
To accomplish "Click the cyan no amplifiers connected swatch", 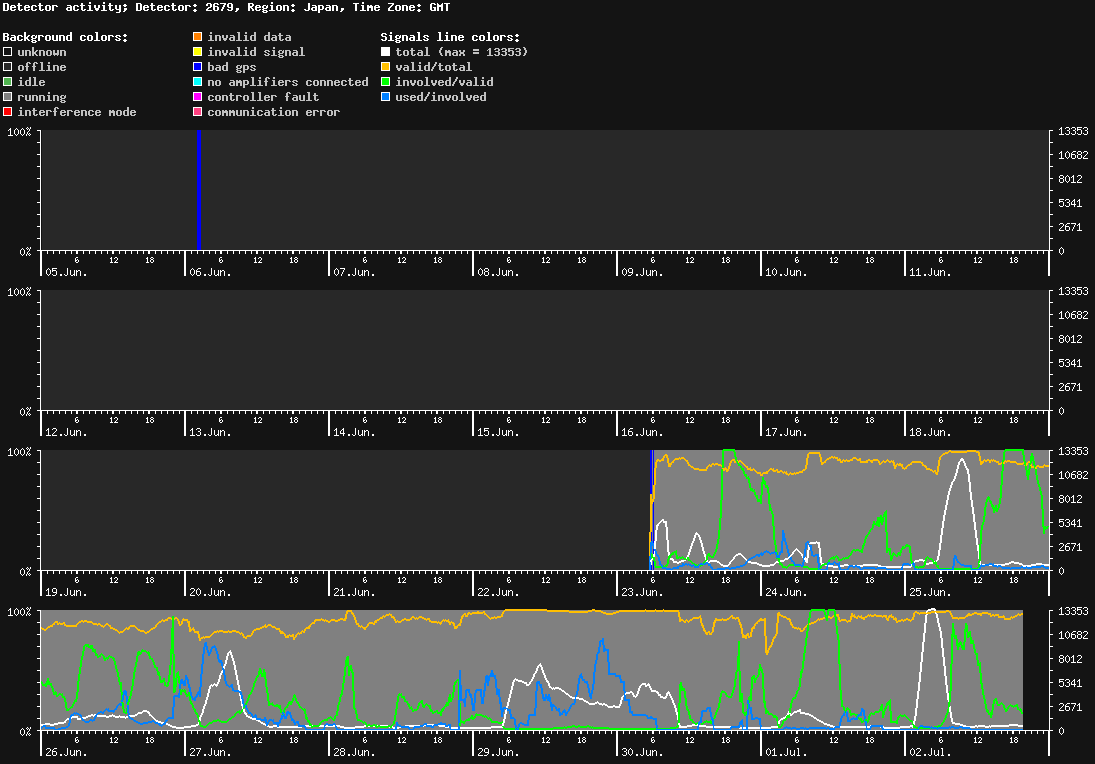I will click(x=198, y=82).
